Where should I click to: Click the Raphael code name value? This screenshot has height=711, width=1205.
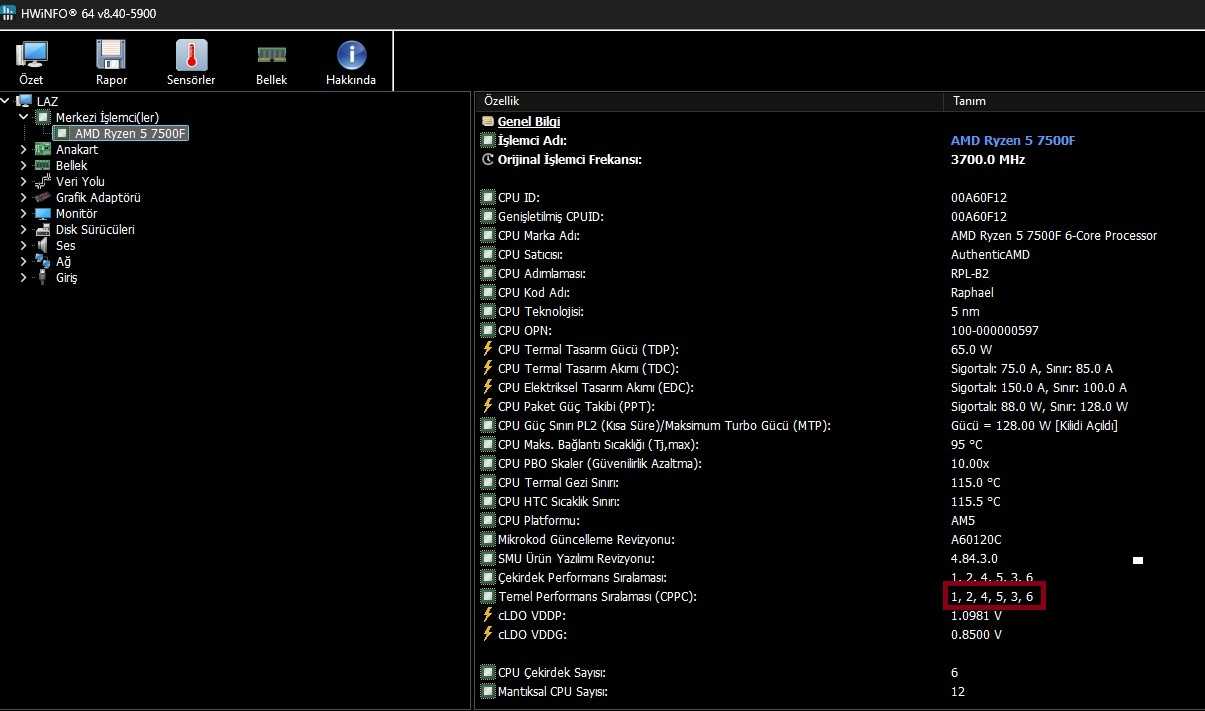pos(972,293)
